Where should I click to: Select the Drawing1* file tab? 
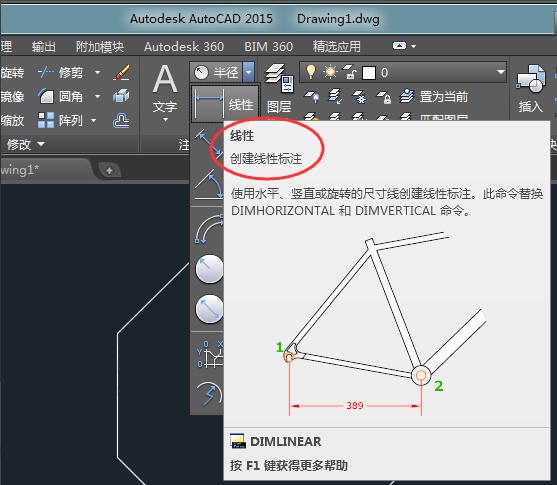(43, 170)
